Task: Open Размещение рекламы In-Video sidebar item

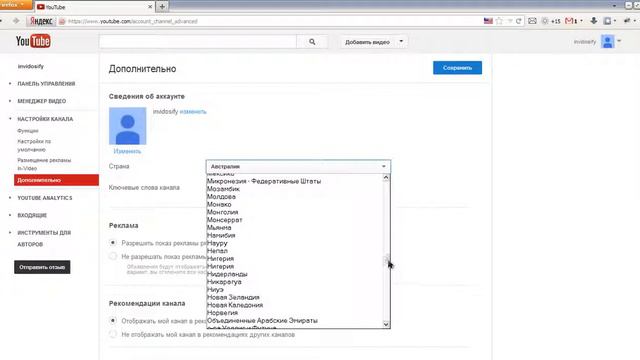Action: click(44, 164)
